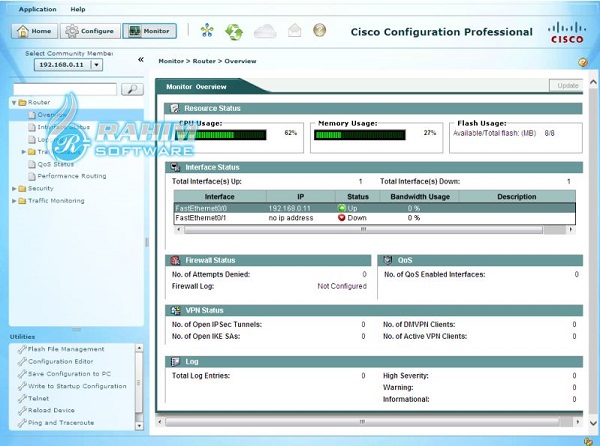Sort by Description column header
The height and width of the screenshot is (446, 600).
point(517,197)
